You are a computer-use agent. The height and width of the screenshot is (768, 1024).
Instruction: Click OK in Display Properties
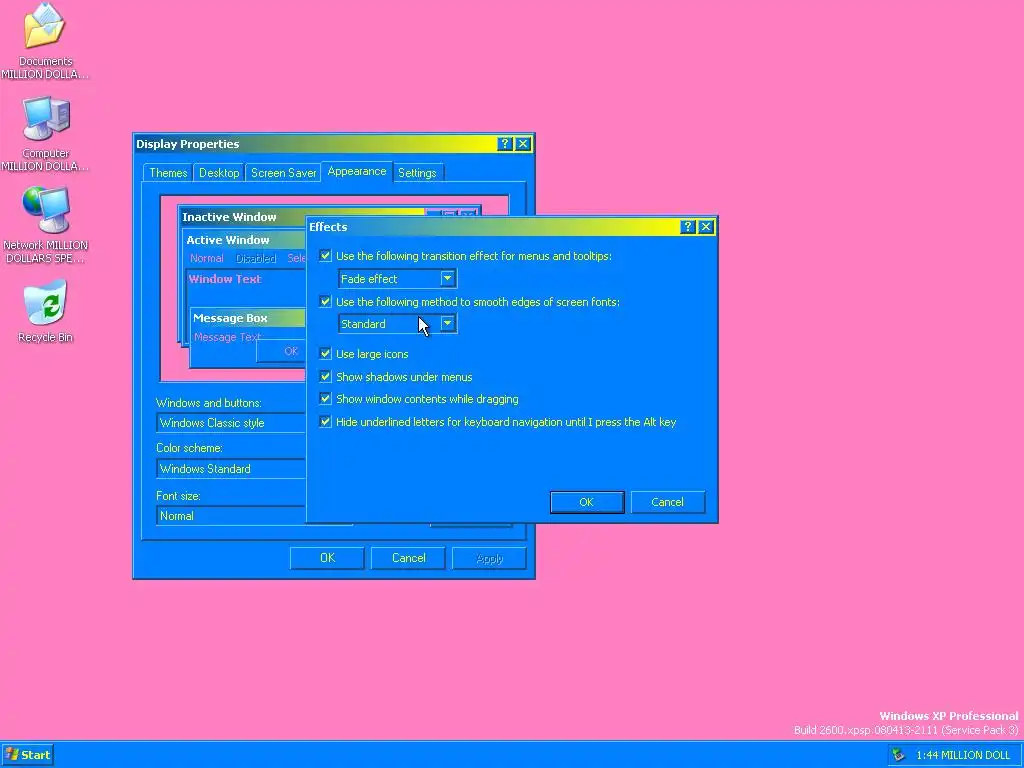pyautogui.click(x=327, y=558)
